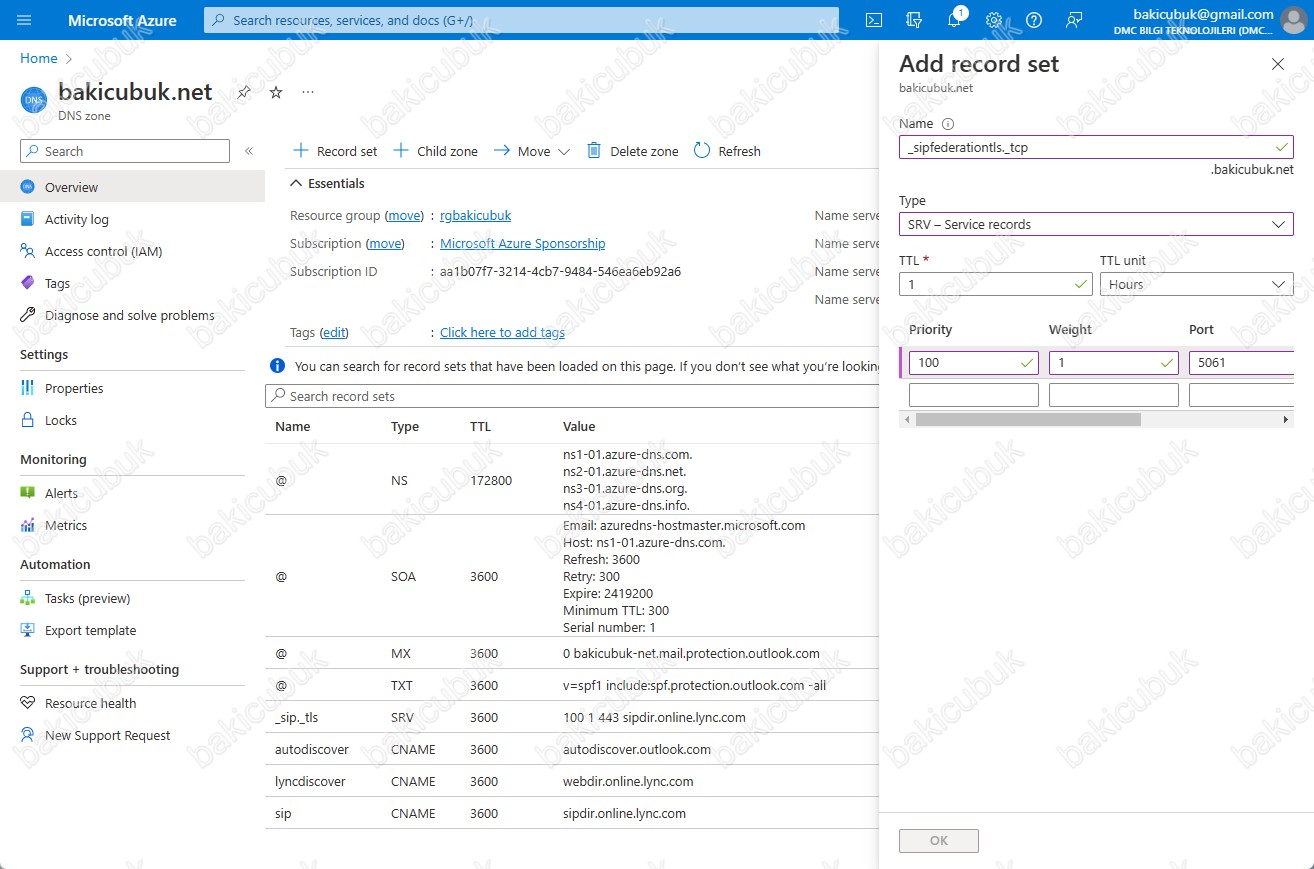Open Microsoft Azure Sponsorship subscription link
Viewport: 1314px width, 869px height.
pyautogui.click(x=522, y=243)
